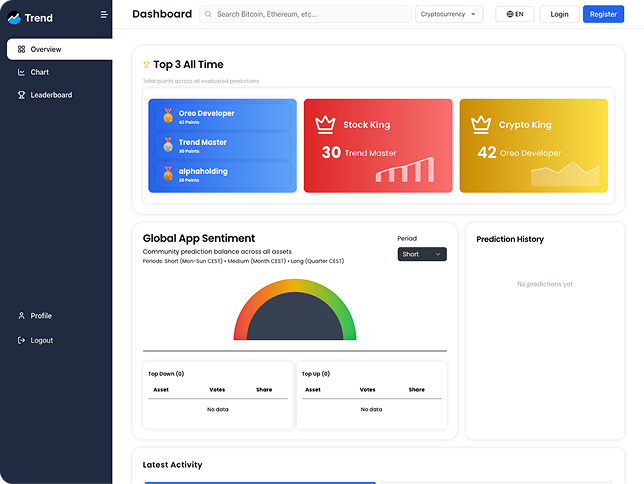Click the globe language icon

coord(510,14)
